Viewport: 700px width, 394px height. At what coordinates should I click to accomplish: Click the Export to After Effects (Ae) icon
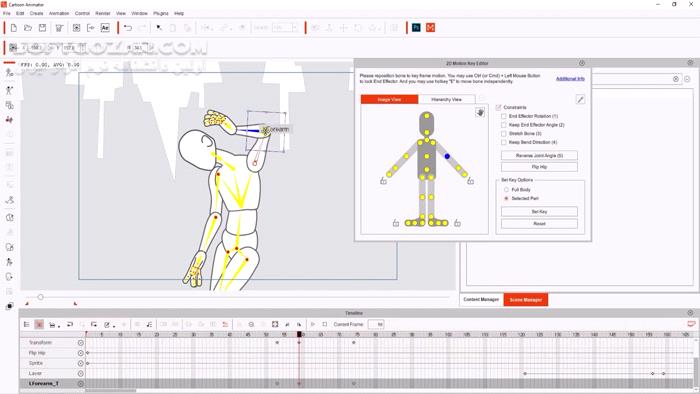click(x=105, y=28)
